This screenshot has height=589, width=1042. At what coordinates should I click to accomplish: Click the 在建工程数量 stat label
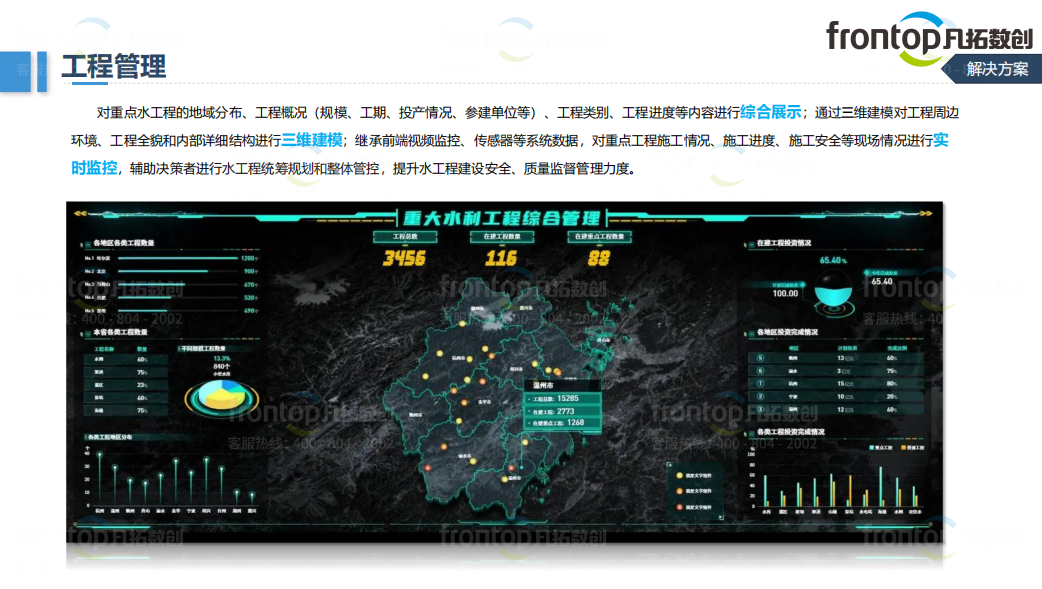(x=500, y=237)
